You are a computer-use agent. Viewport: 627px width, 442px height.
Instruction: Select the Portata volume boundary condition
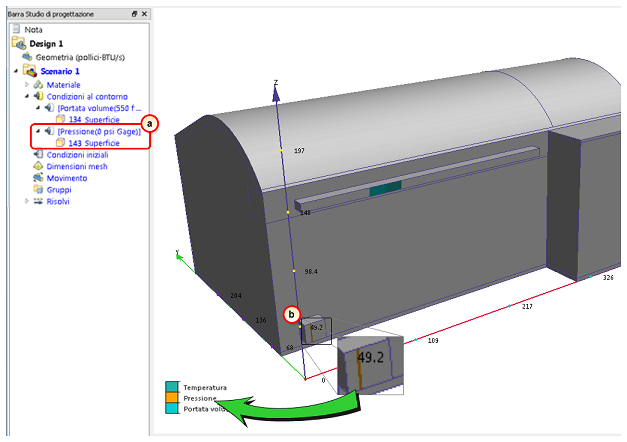coord(99,108)
